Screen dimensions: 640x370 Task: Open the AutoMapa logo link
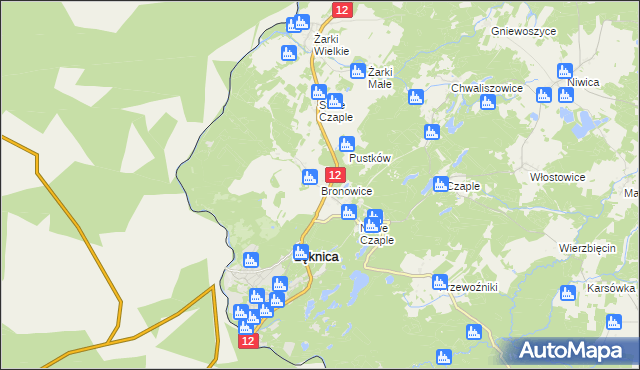pyautogui.click(x=570, y=351)
